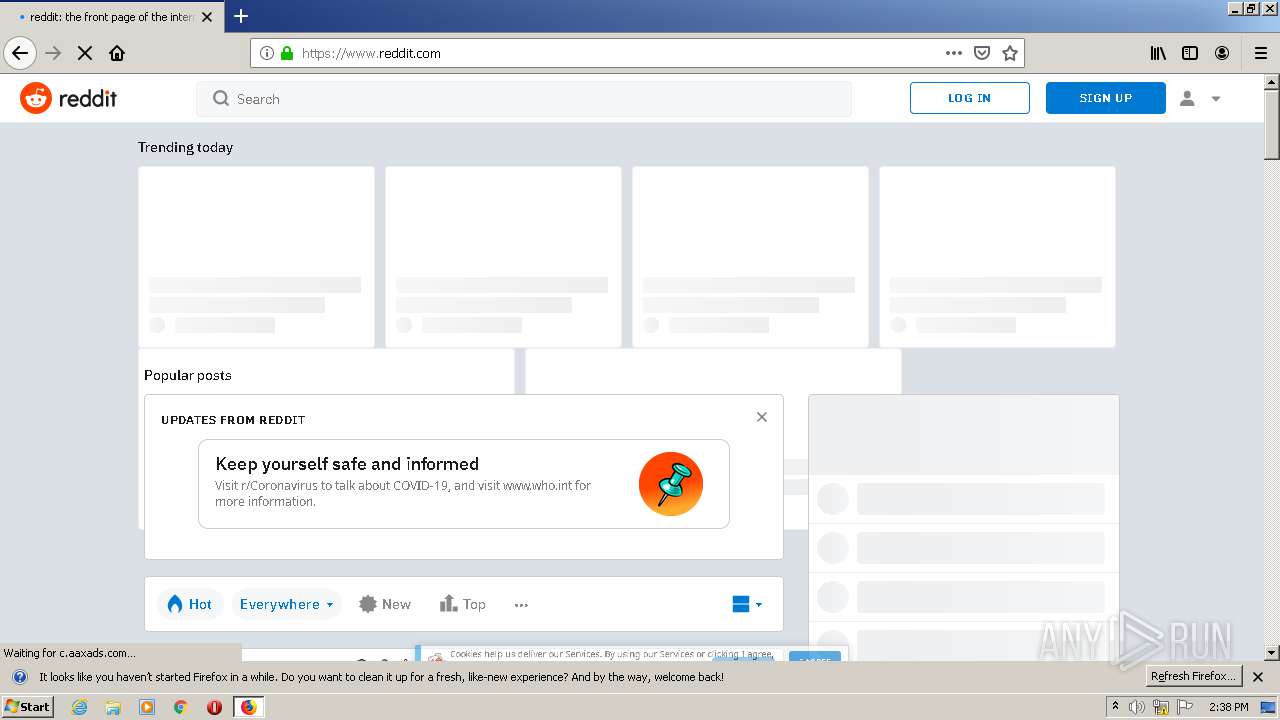Open the Firefox hamburger menu
Viewport: 1280px width, 720px height.
coord(1261,53)
